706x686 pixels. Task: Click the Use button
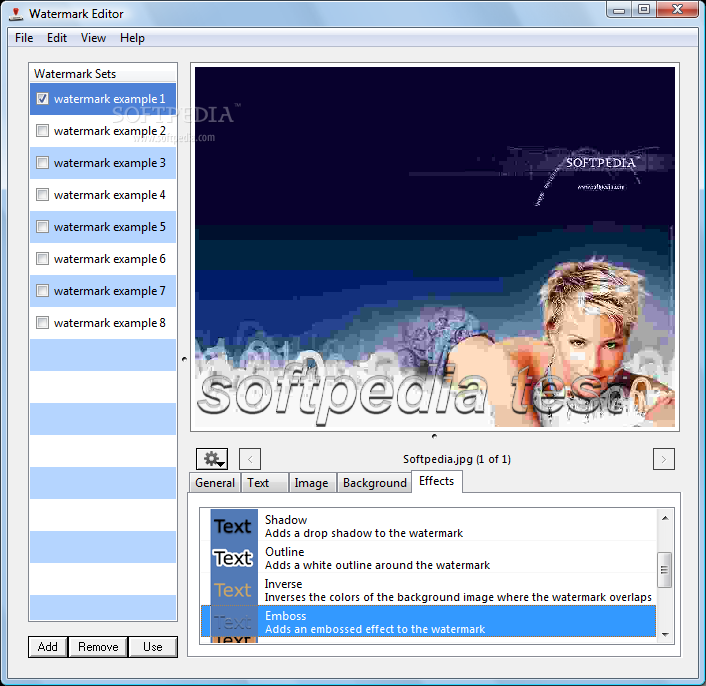tap(153, 647)
